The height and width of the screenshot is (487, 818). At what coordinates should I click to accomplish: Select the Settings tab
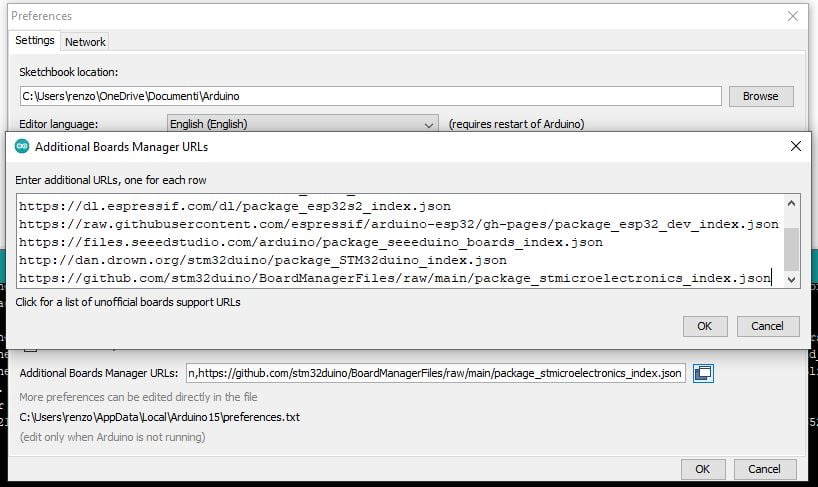point(35,41)
